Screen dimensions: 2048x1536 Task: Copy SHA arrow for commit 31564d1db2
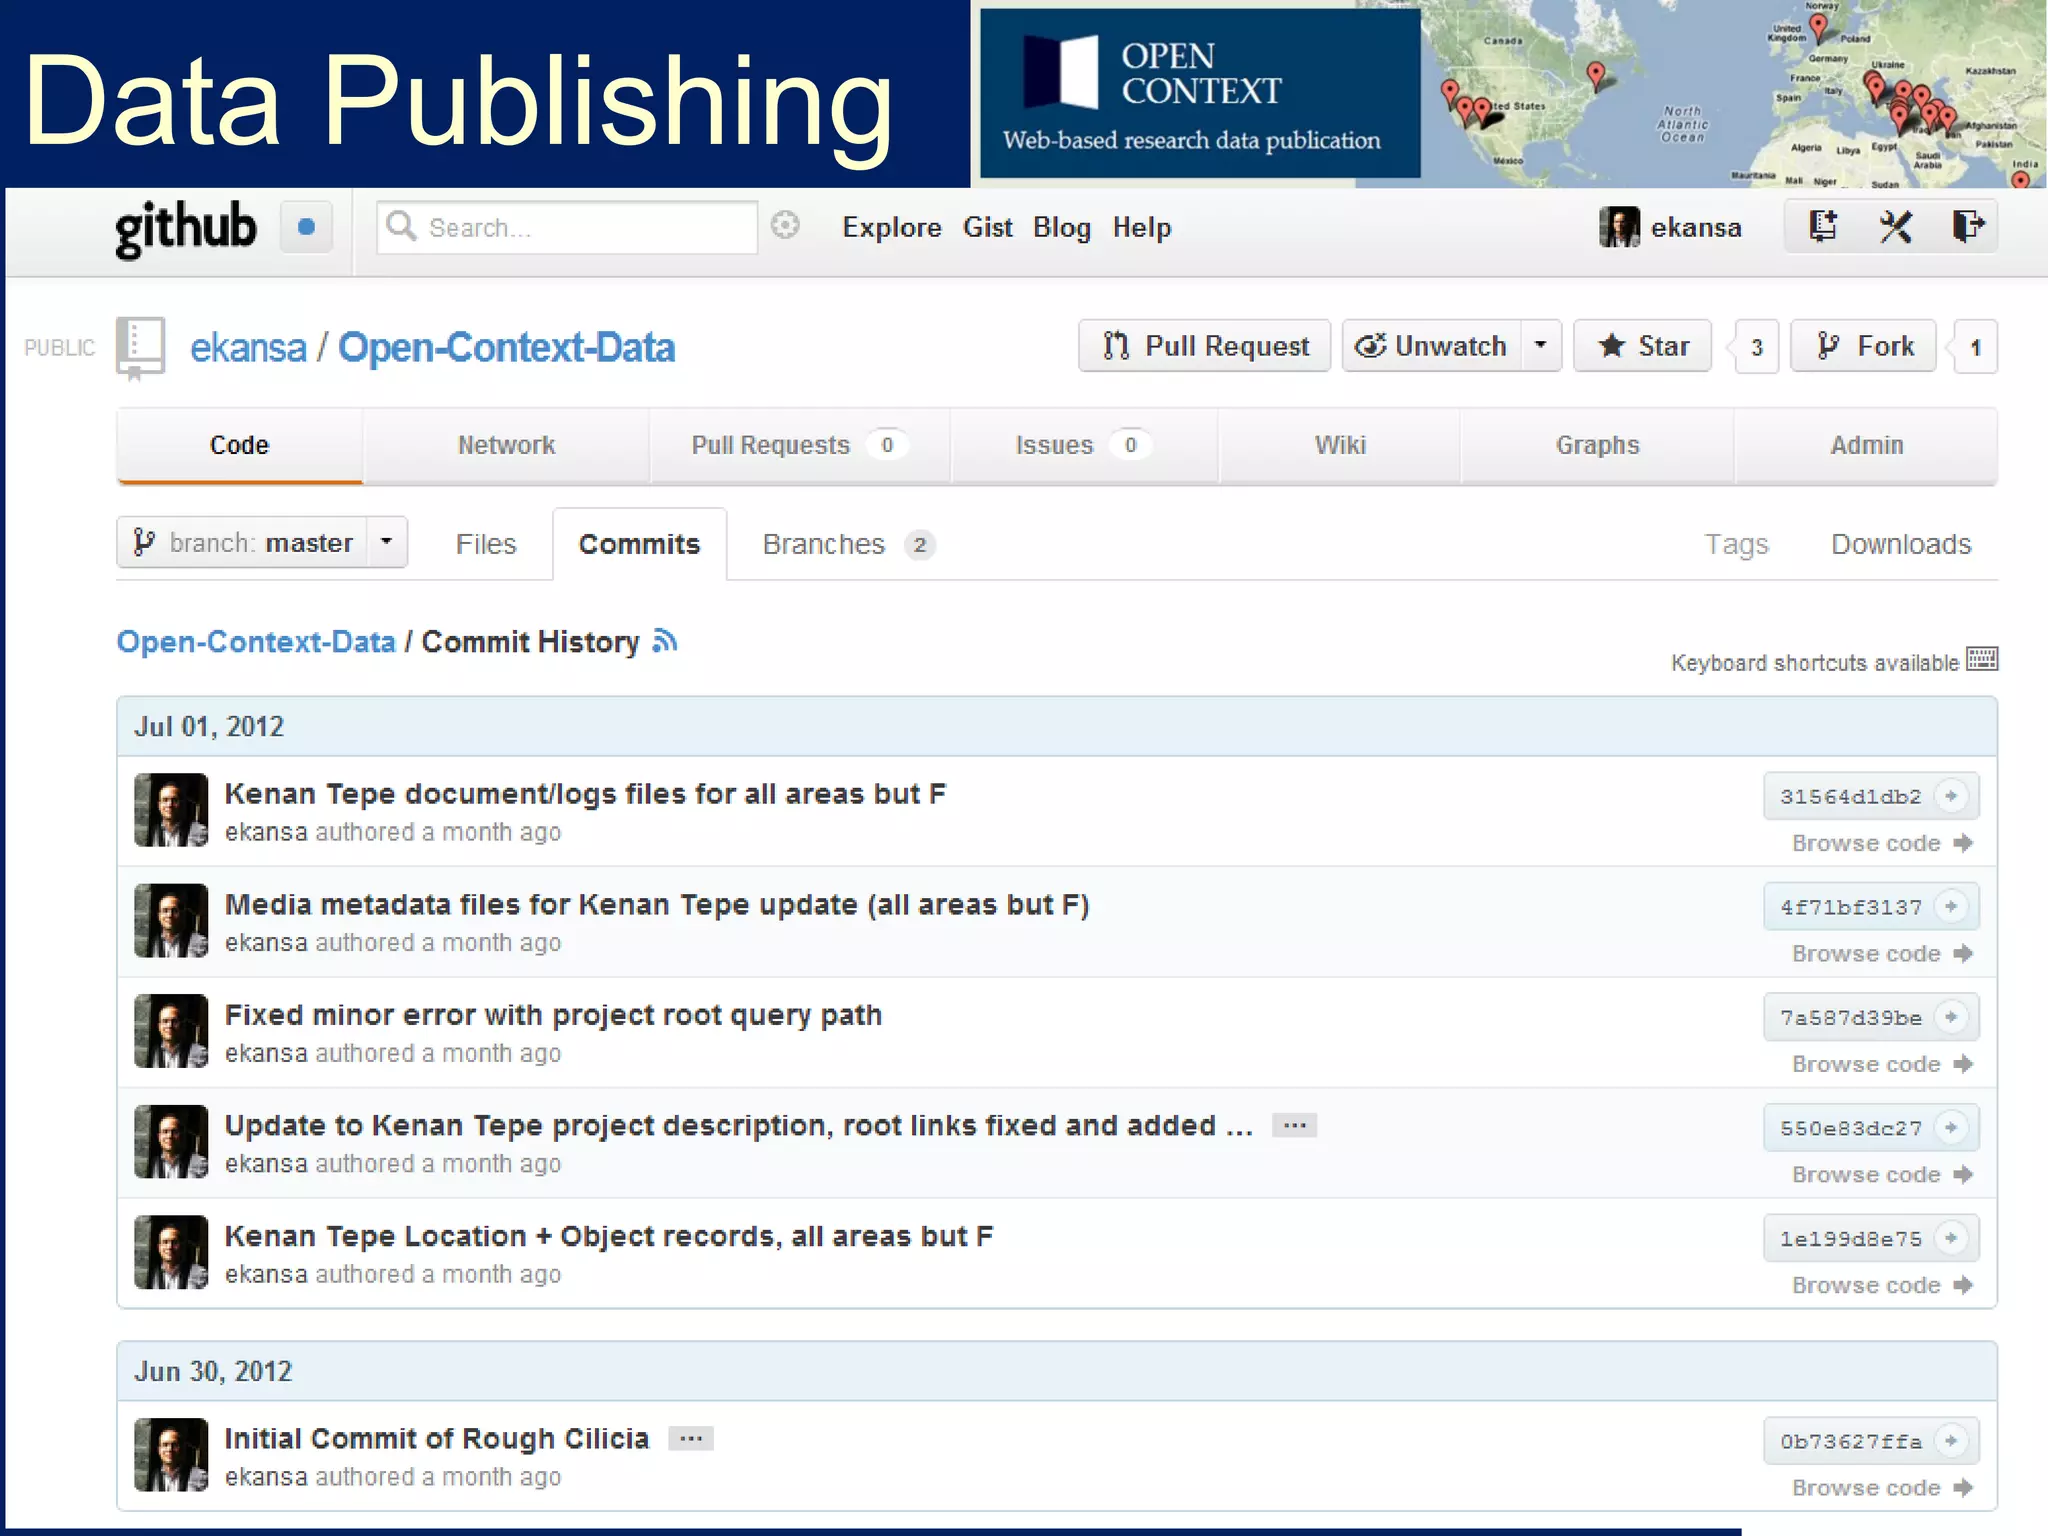point(1951,796)
